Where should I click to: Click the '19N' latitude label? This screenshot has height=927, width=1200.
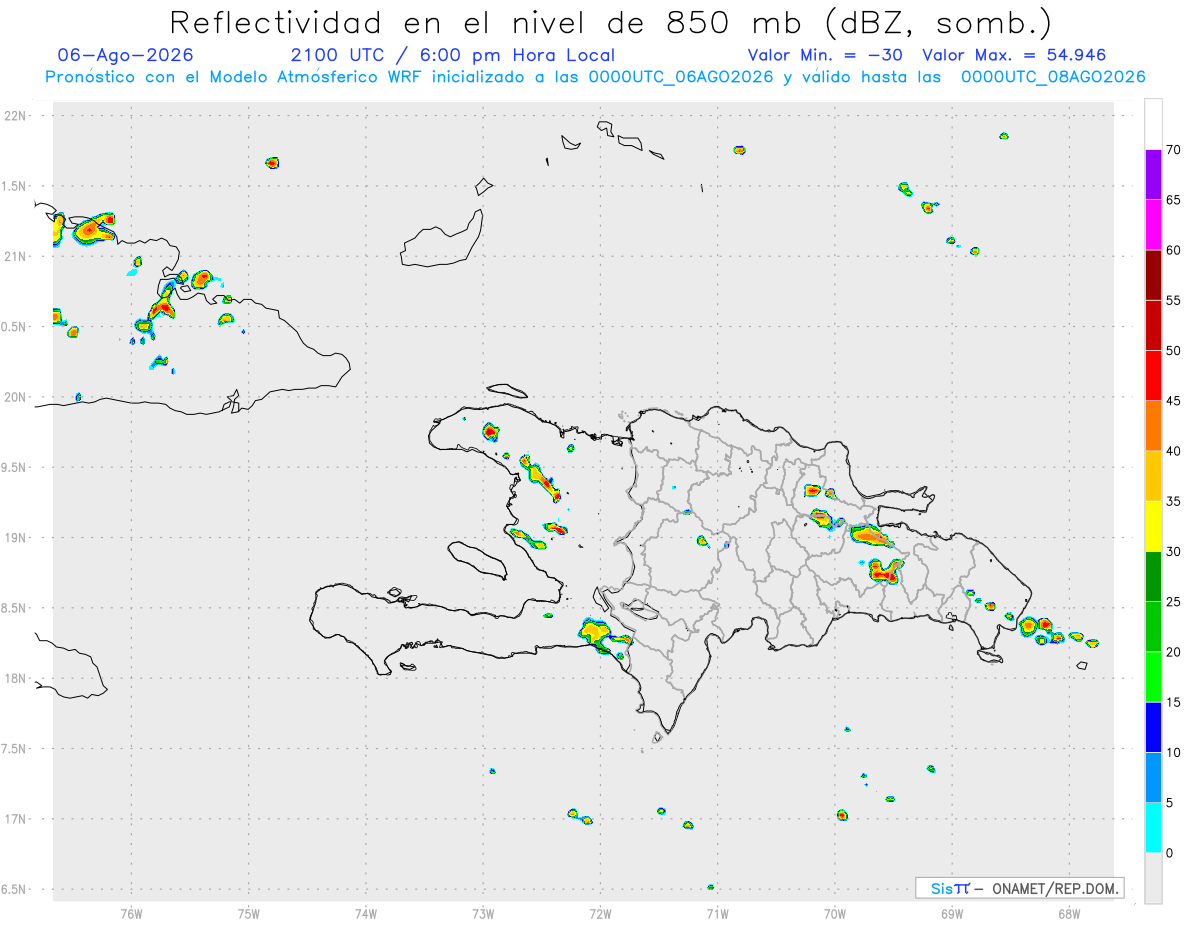coord(16,537)
